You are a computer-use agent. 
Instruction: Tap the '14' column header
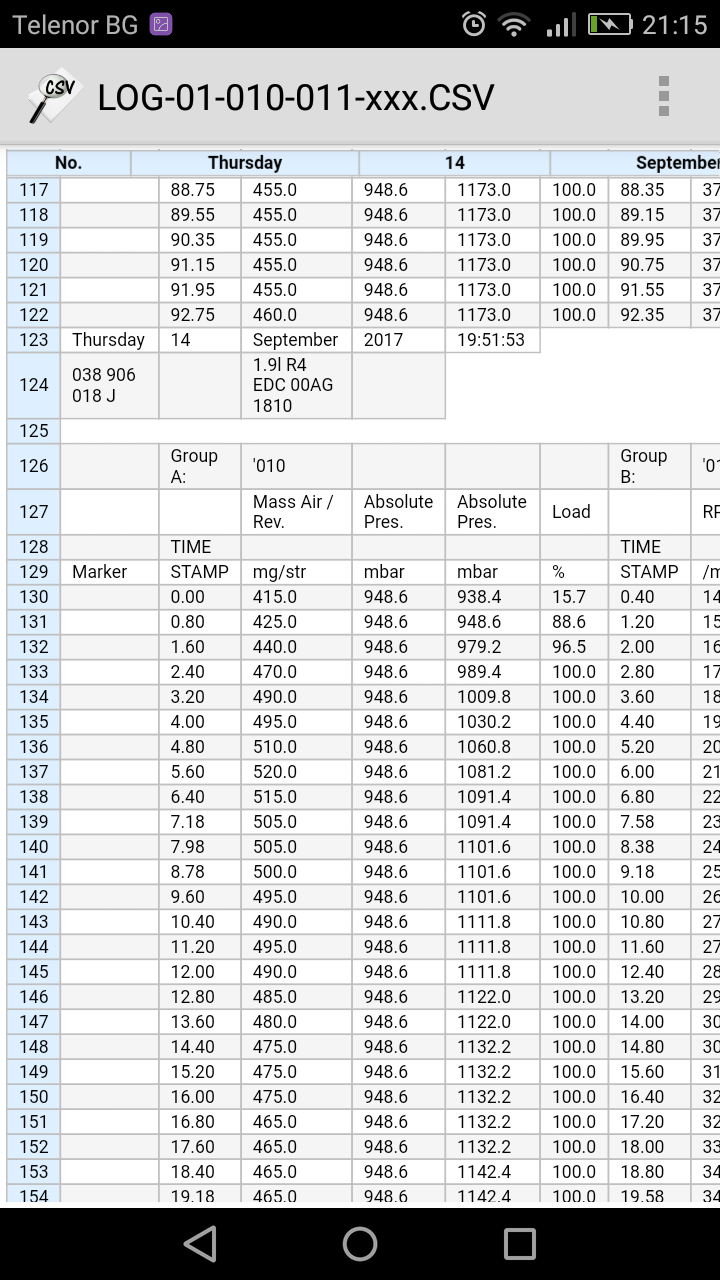[x=454, y=163]
